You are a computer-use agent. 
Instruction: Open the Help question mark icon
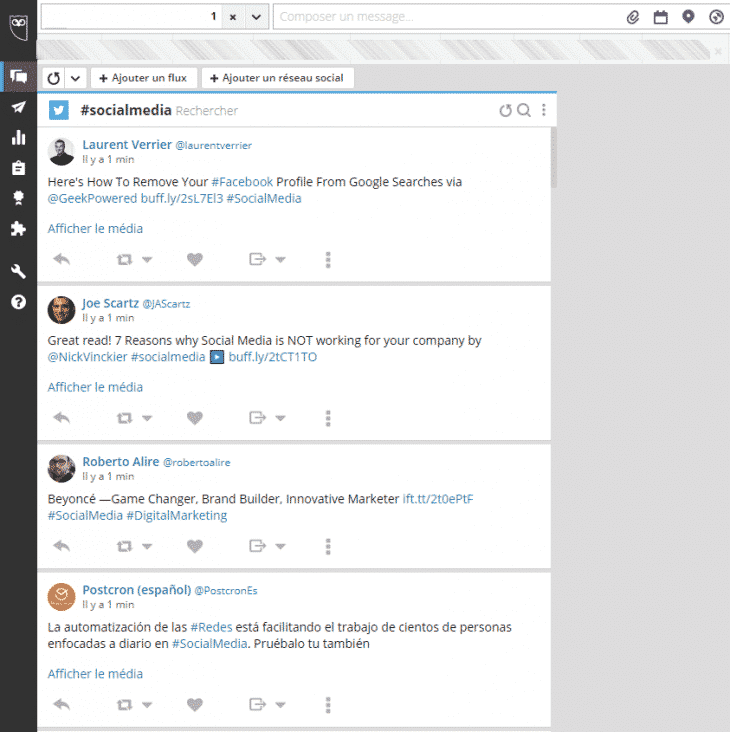pos(18,301)
